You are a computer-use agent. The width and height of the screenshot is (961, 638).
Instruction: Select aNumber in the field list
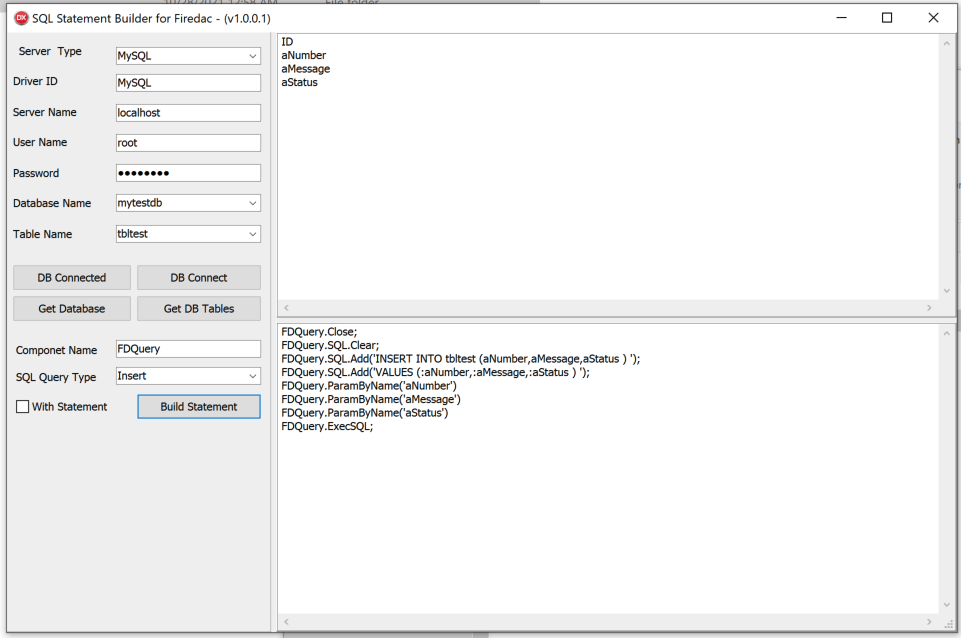pyautogui.click(x=303, y=55)
